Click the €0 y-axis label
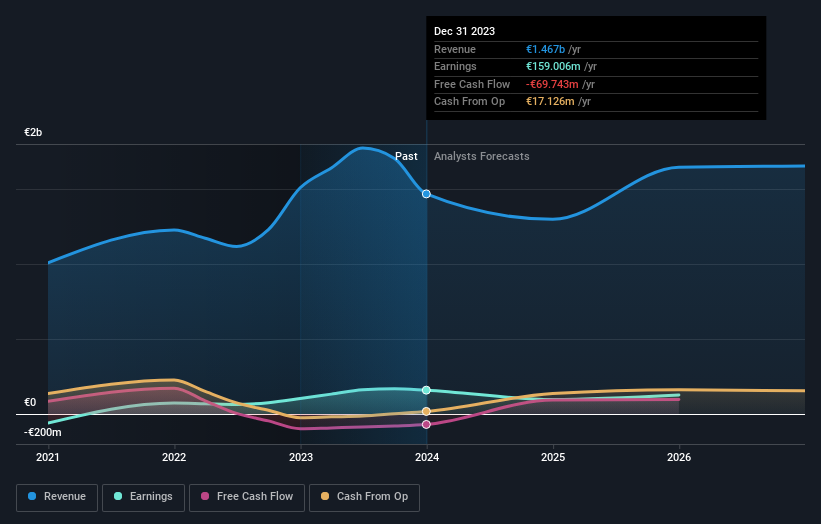This screenshot has height=524, width=821. (30, 403)
